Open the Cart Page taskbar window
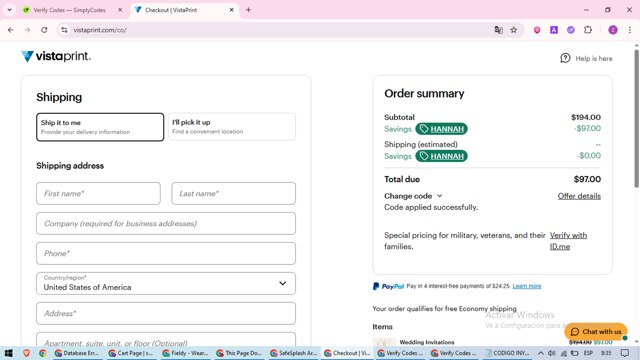 pyautogui.click(x=131, y=353)
